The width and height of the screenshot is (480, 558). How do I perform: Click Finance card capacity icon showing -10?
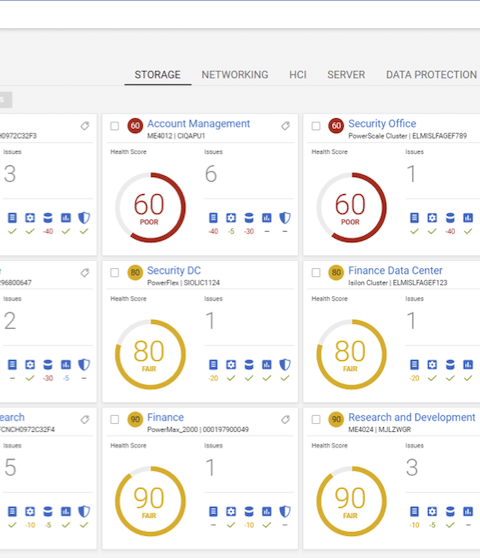click(x=249, y=511)
